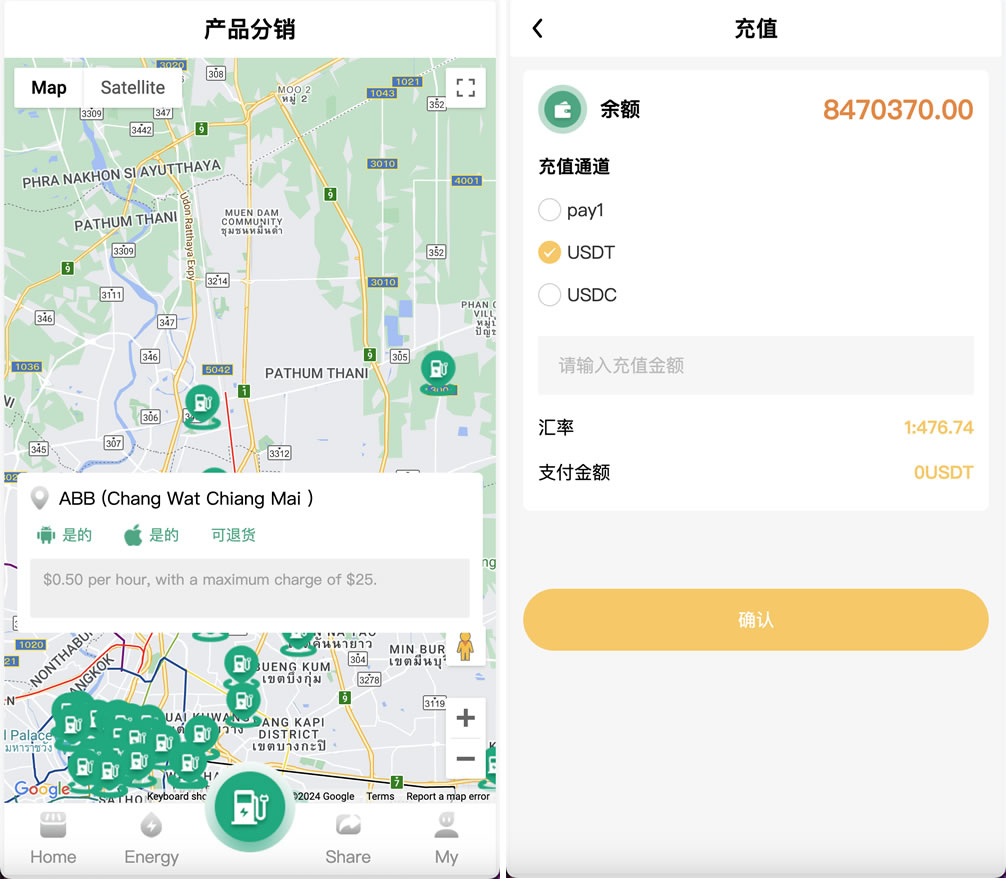Select the USDC payment channel

549,295
